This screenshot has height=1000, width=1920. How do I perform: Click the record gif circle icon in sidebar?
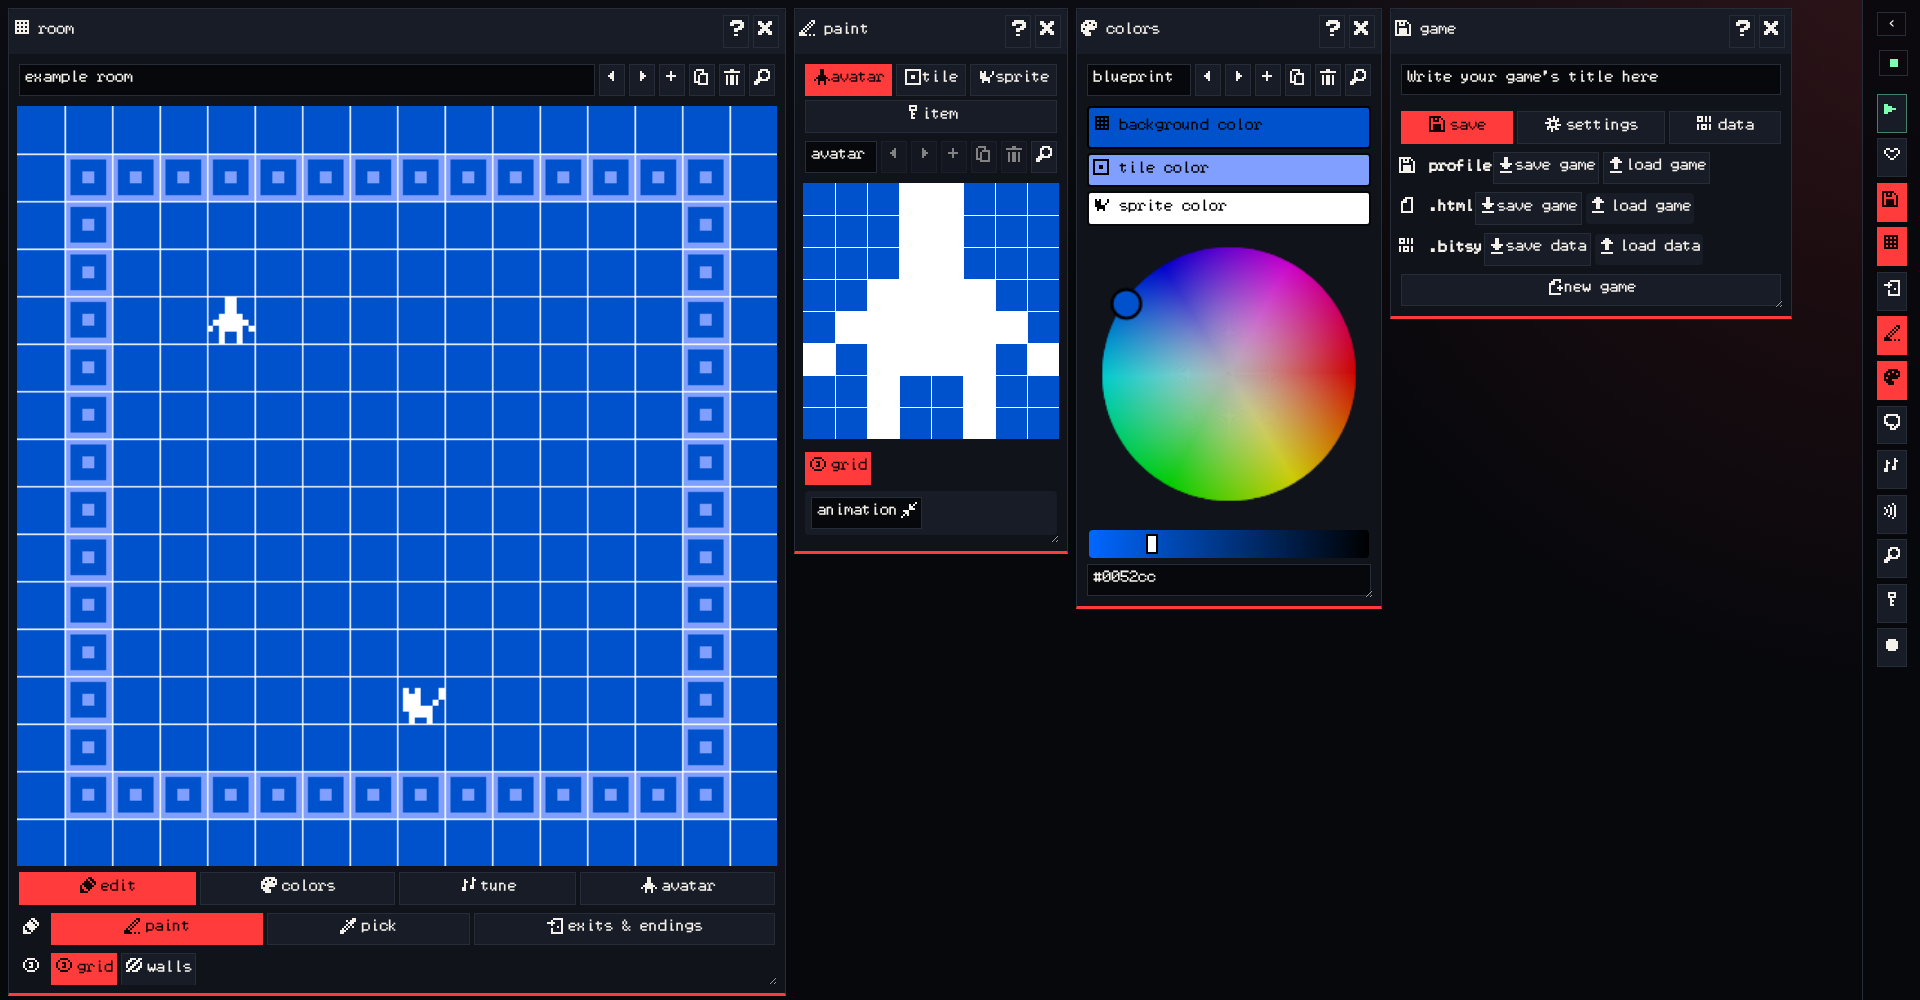pos(1891,646)
